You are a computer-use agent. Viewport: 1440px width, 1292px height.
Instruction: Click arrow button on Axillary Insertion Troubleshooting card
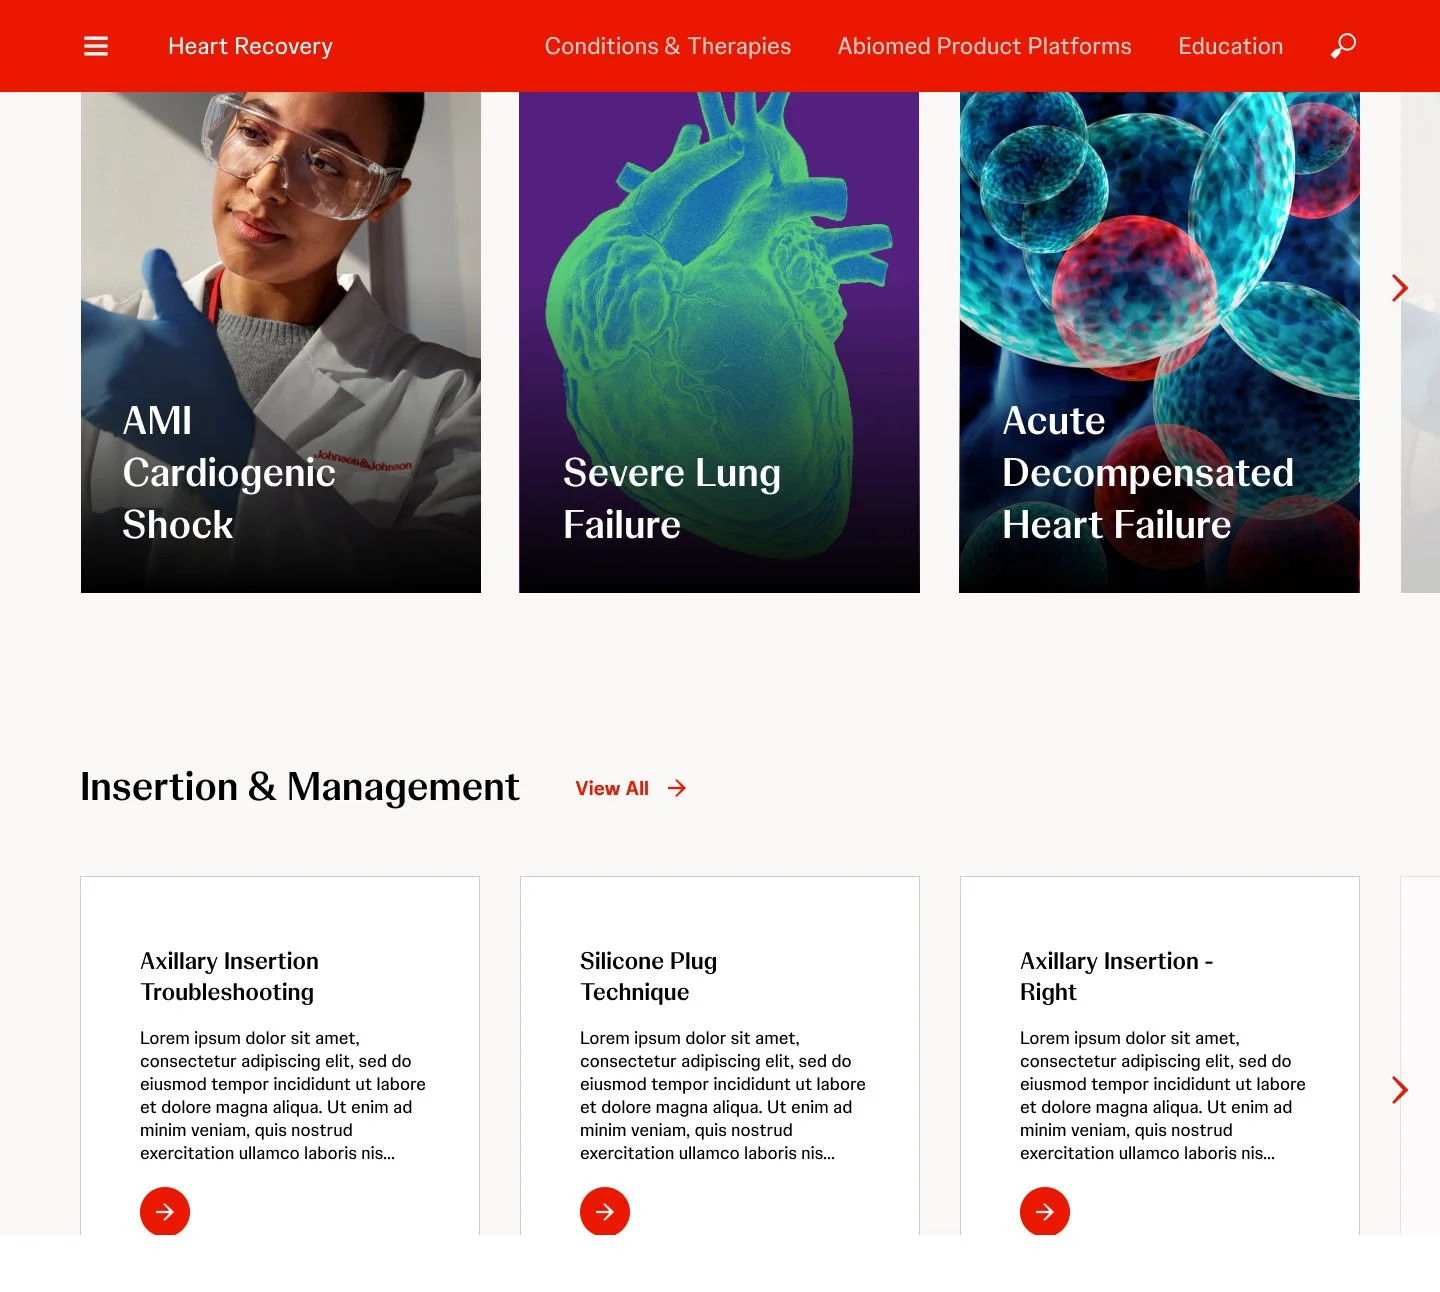click(165, 1211)
